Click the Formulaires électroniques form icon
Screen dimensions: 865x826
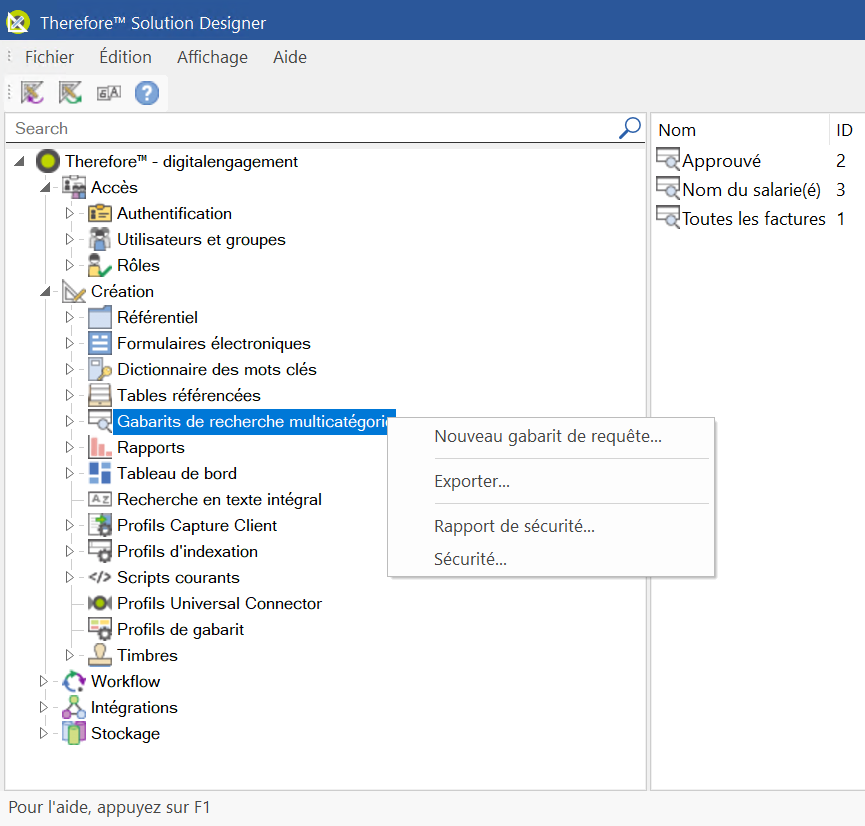100,343
